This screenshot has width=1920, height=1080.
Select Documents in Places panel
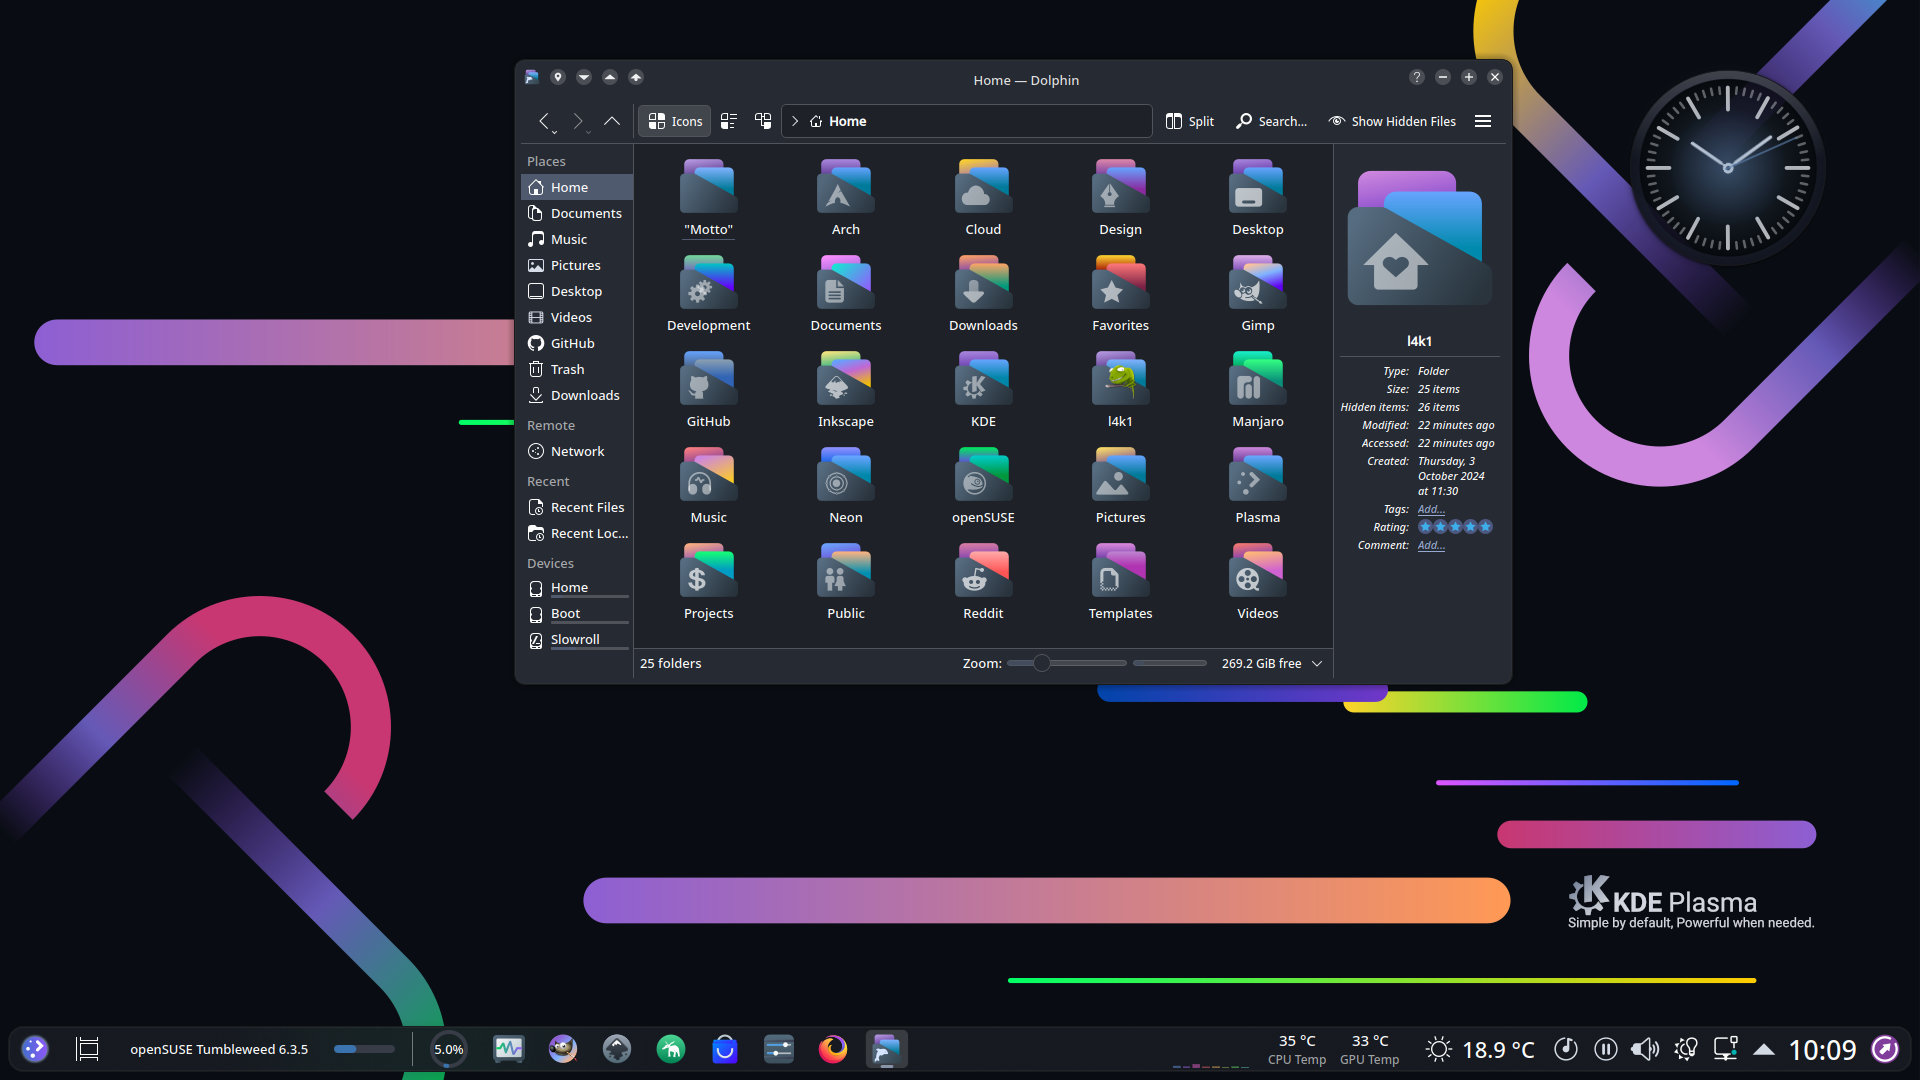point(577,213)
